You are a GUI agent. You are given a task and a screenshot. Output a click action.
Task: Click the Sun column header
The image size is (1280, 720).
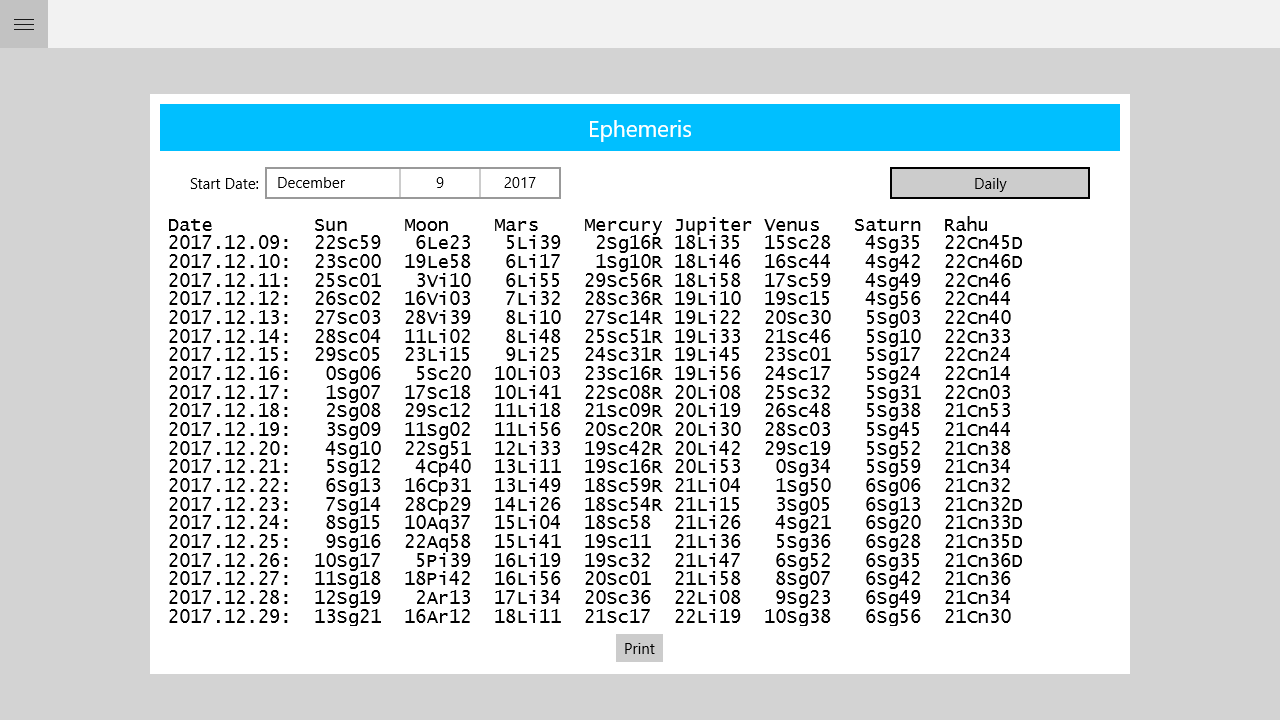pyautogui.click(x=331, y=225)
